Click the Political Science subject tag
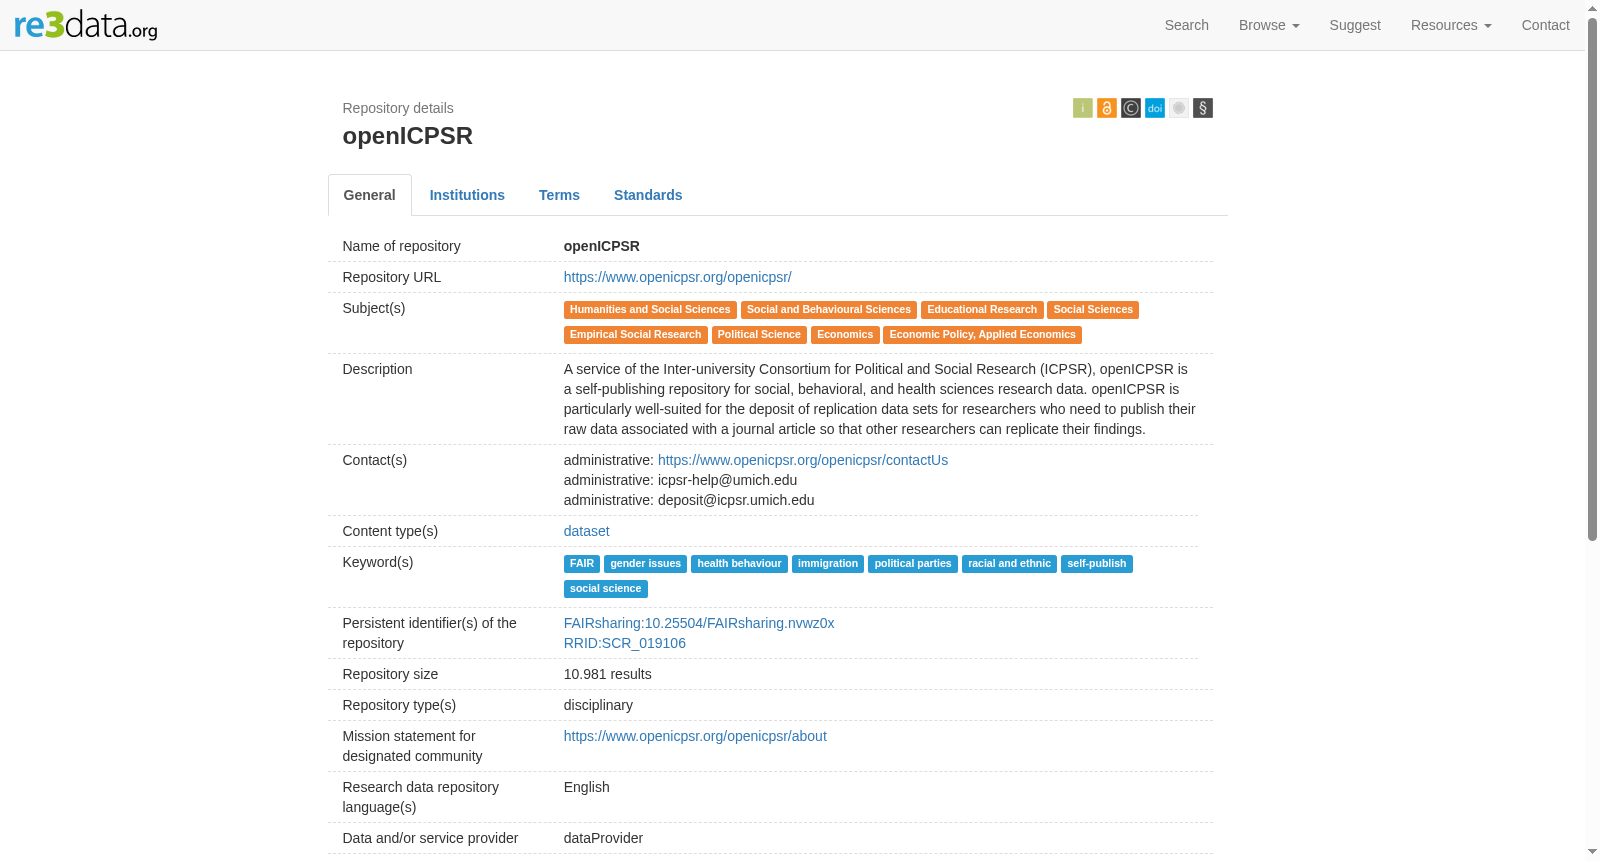1600x861 pixels. point(759,335)
